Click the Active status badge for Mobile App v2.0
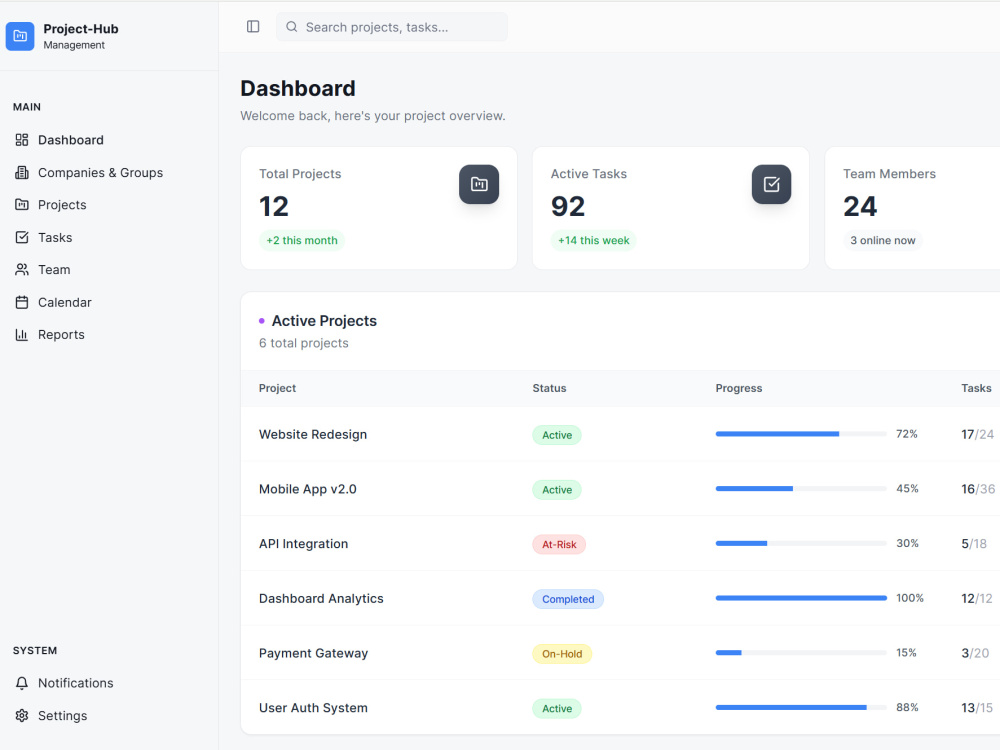The height and width of the screenshot is (750, 1000). click(x=557, y=490)
